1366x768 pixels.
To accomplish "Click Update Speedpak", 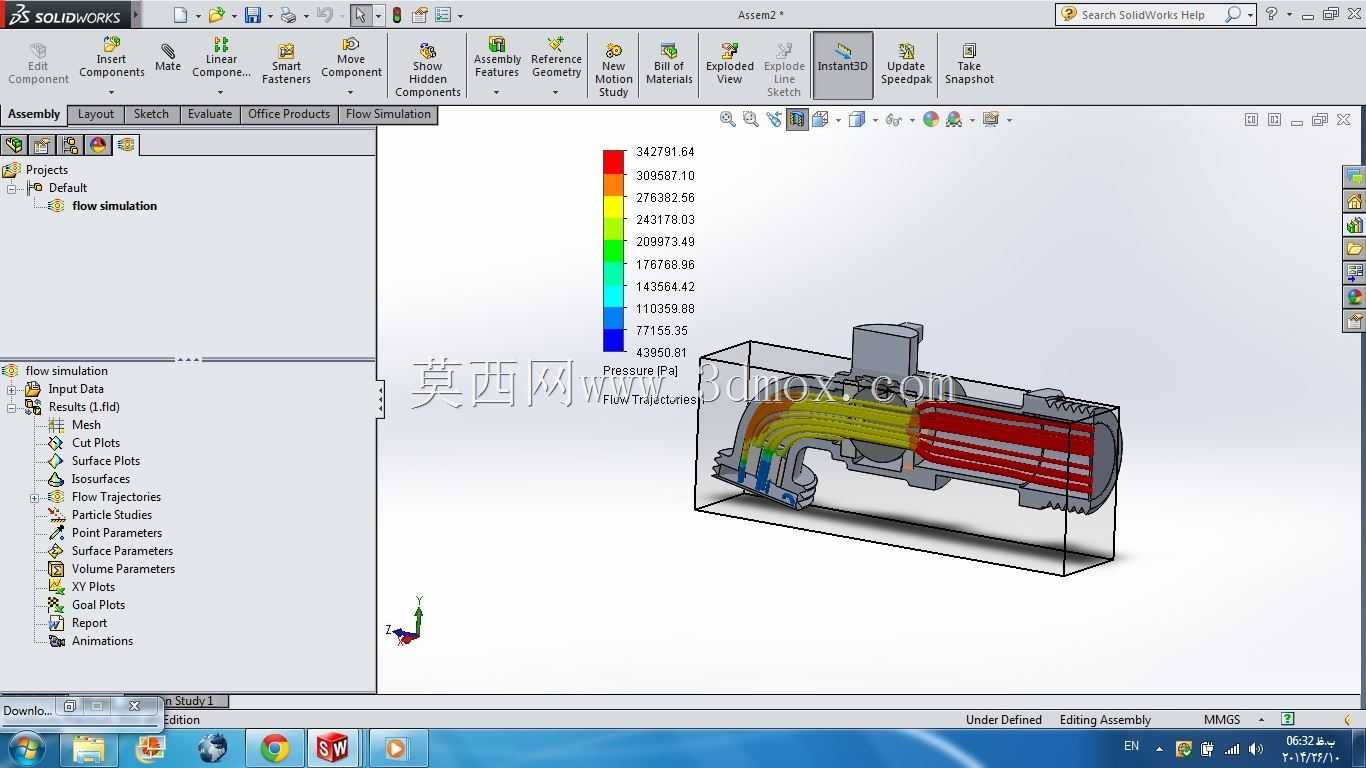I will pyautogui.click(x=906, y=64).
